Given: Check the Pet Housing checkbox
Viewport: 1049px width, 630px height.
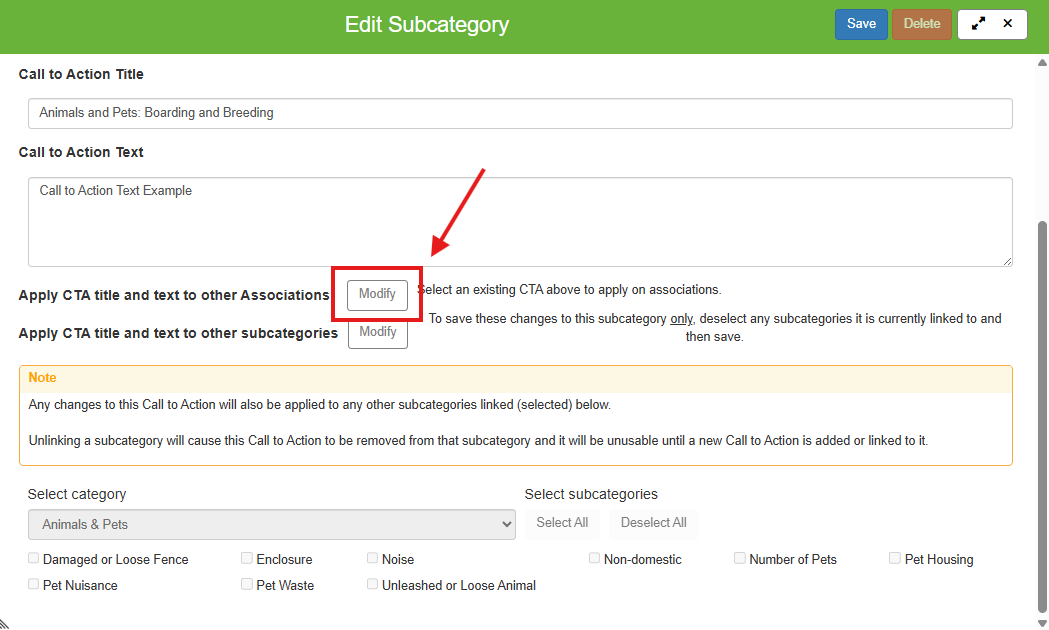Looking at the screenshot, I should pos(895,559).
